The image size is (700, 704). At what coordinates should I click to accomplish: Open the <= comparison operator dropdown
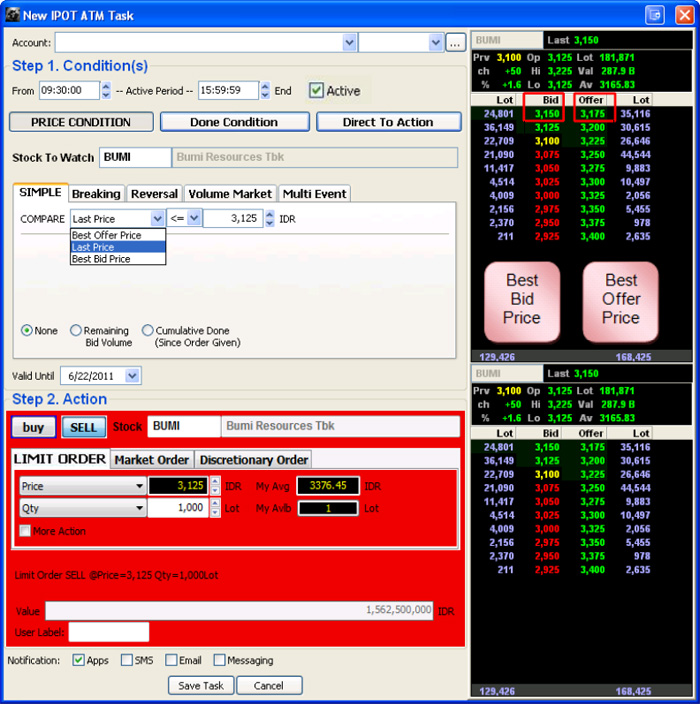[194, 218]
